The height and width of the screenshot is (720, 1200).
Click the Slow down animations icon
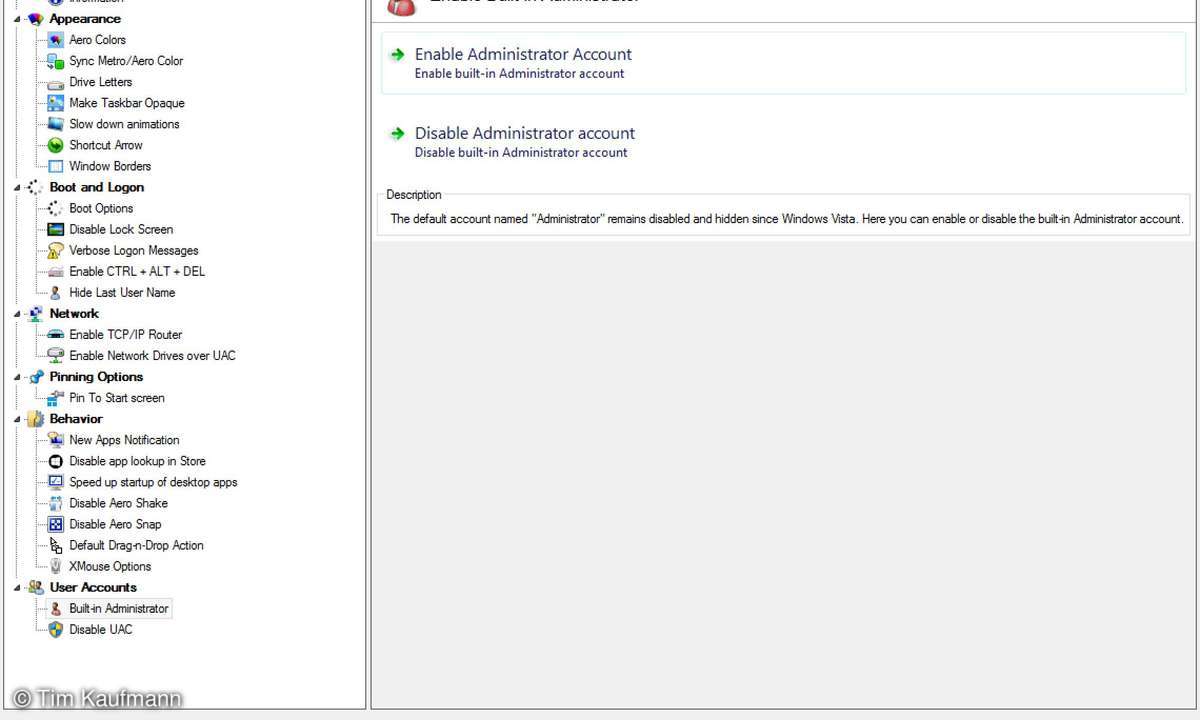[x=56, y=124]
